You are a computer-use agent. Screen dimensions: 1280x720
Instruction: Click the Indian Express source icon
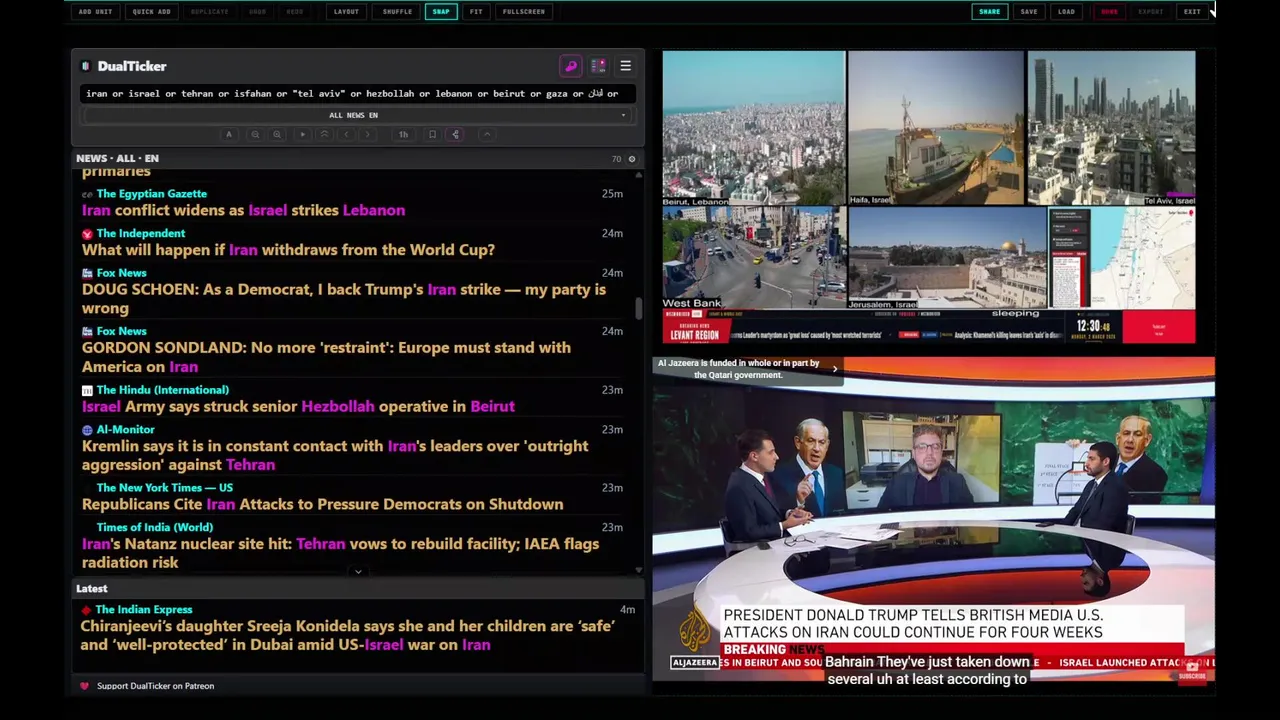(x=87, y=610)
